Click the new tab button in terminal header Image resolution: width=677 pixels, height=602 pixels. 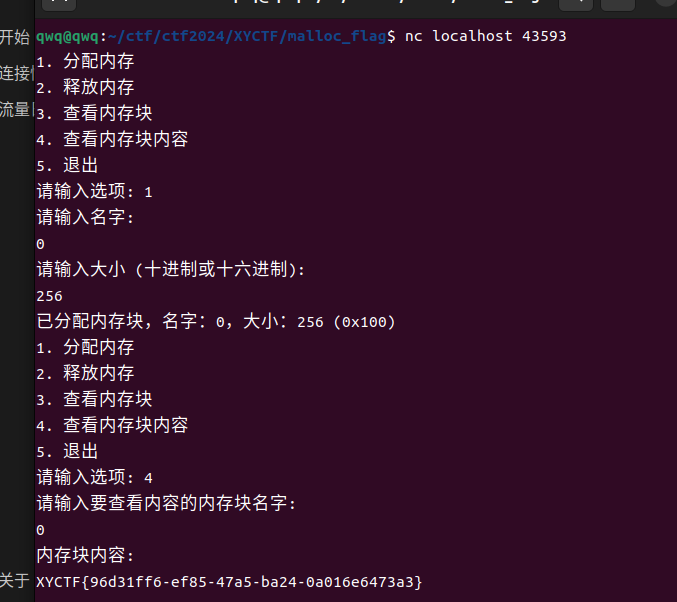(x=59, y=3)
